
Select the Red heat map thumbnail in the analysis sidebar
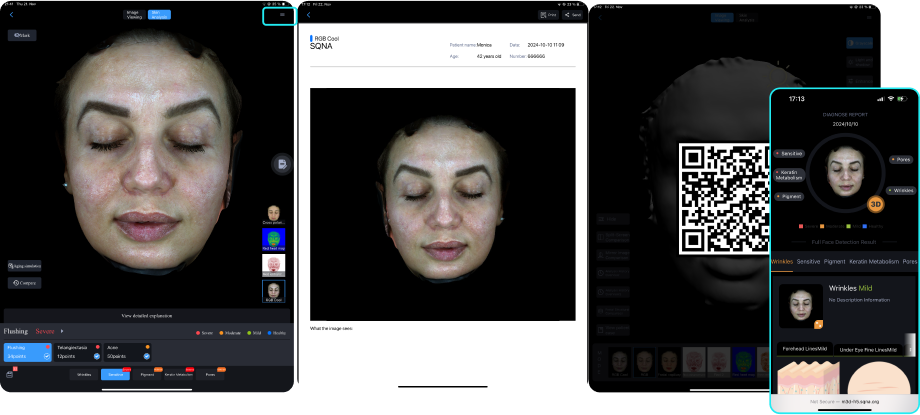(273, 239)
